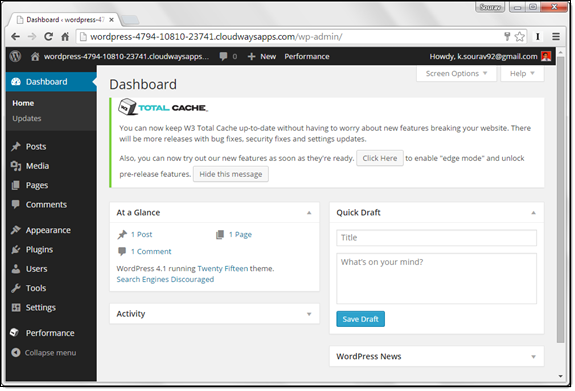Expand the WordPress News widget
This screenshot has width=575, height=391.
pyautogui.click(x=534, y=357)
